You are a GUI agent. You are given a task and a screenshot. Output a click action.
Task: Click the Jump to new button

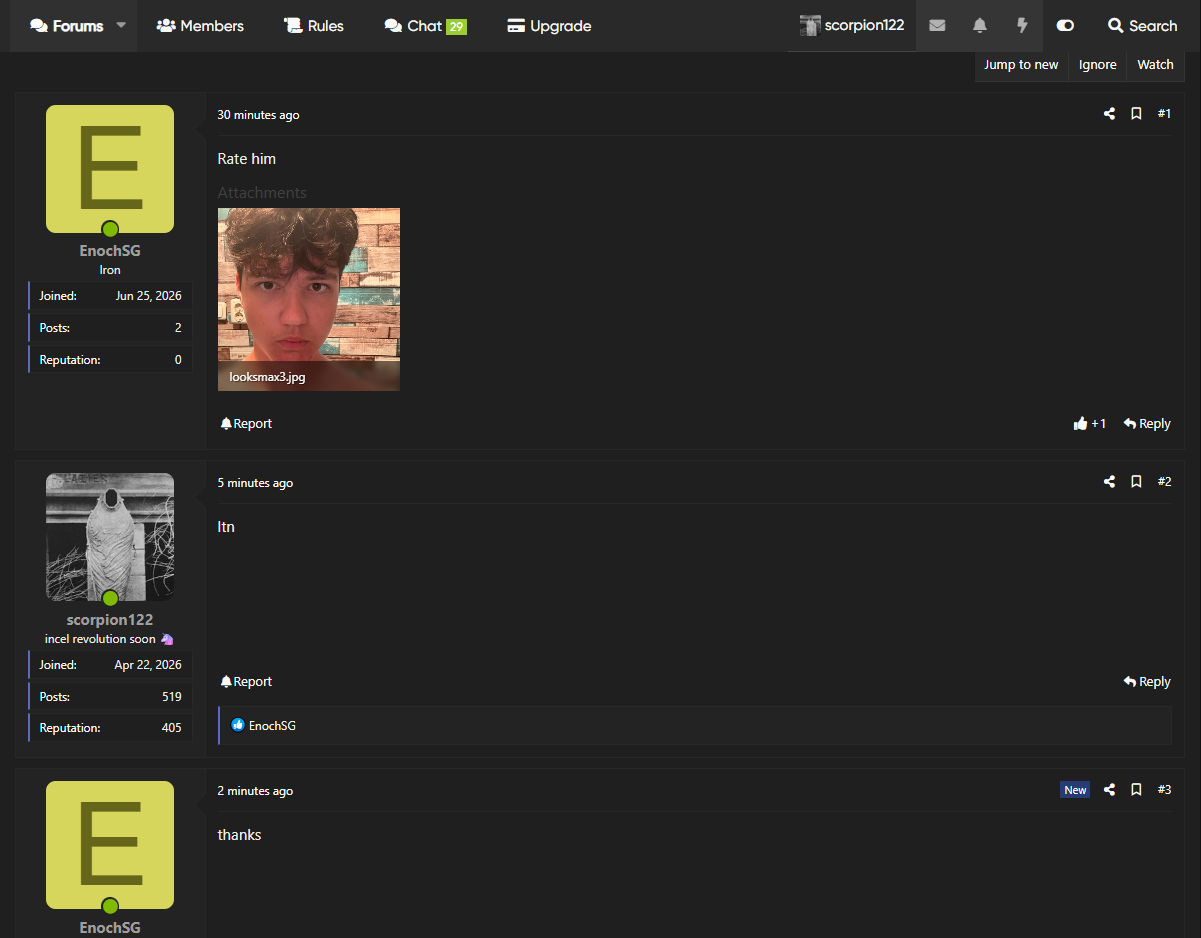(1021, 65)
